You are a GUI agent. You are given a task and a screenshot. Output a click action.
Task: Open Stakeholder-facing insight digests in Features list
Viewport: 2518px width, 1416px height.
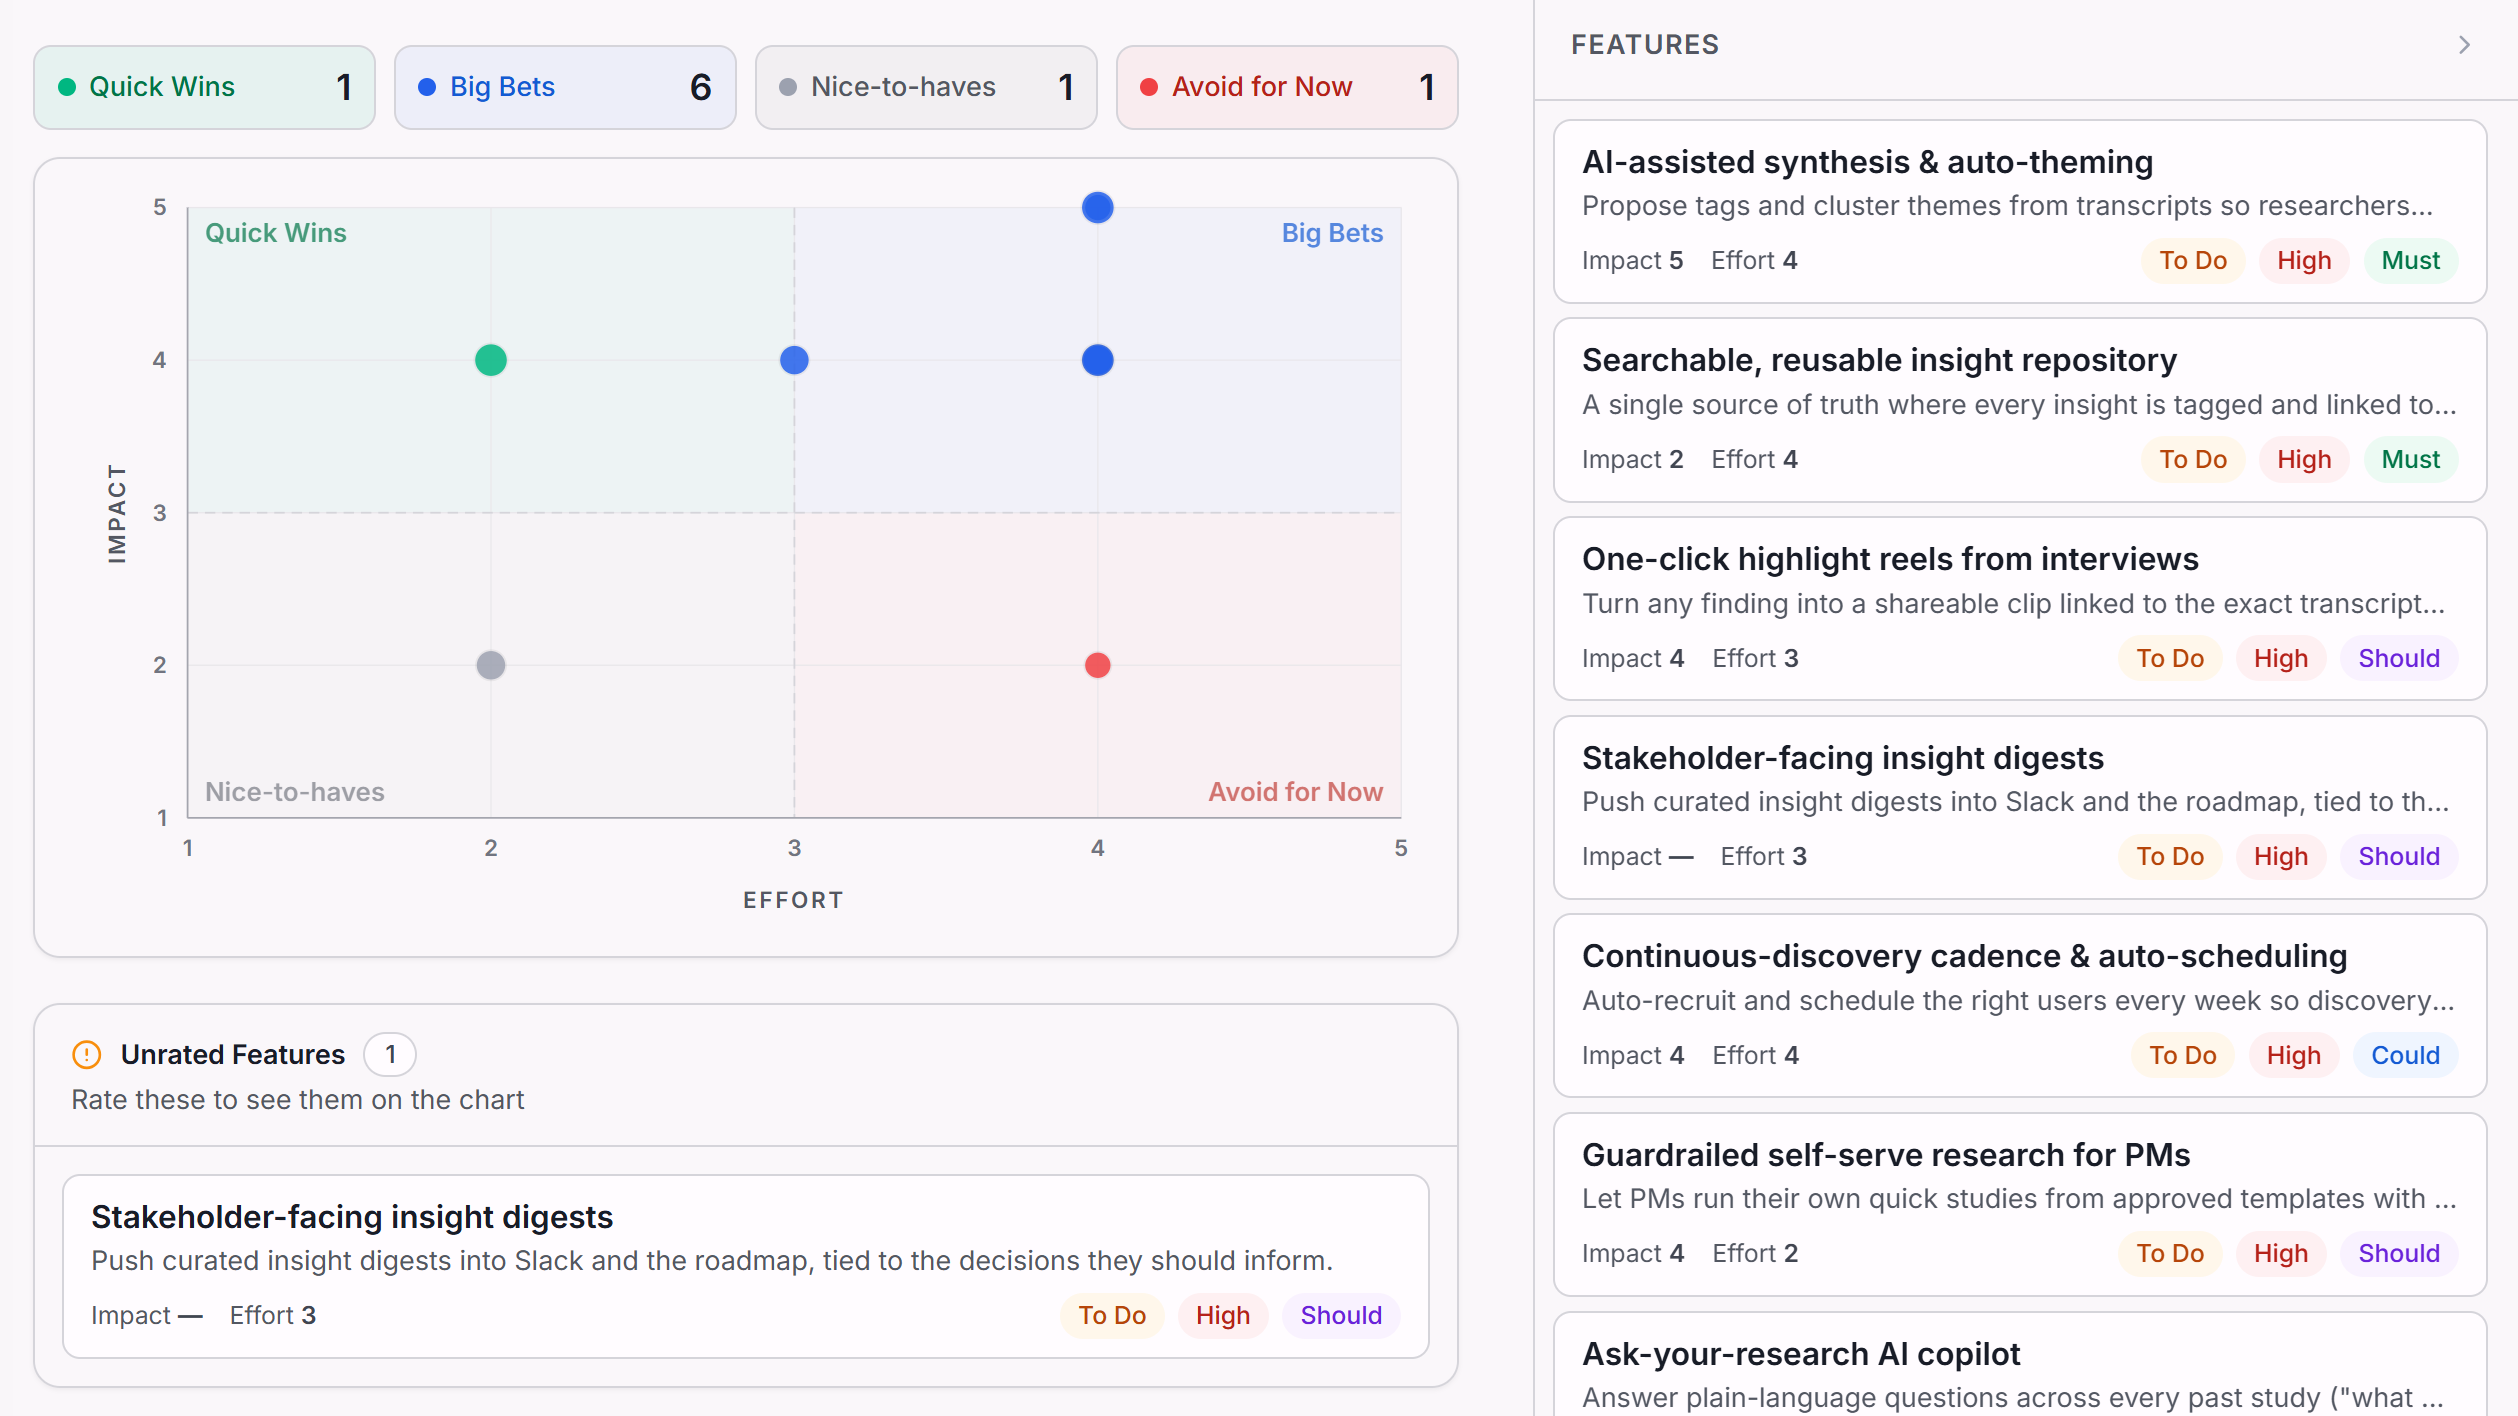click(2020, 807)
